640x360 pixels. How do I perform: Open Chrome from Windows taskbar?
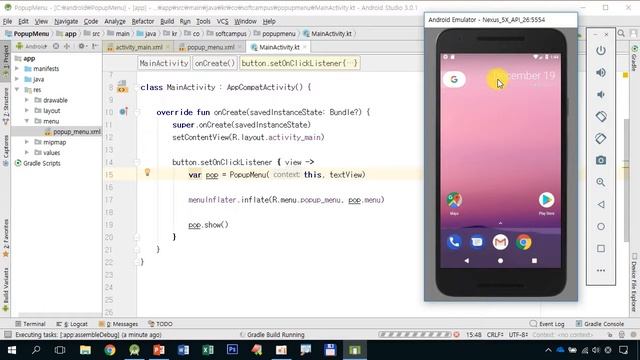pos(109,350)
